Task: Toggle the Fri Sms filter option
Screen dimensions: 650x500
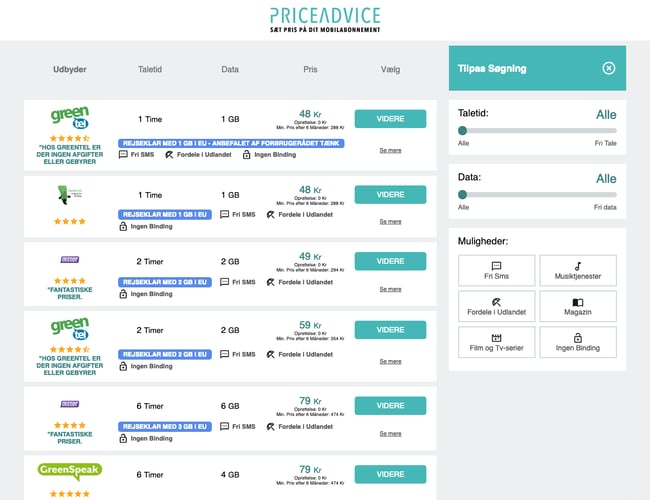Action: (x=497, y=270)
